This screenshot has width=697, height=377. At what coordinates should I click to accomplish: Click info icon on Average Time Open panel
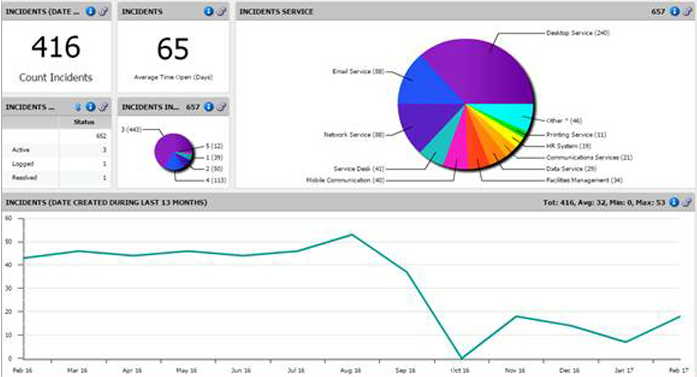(208, 12)
